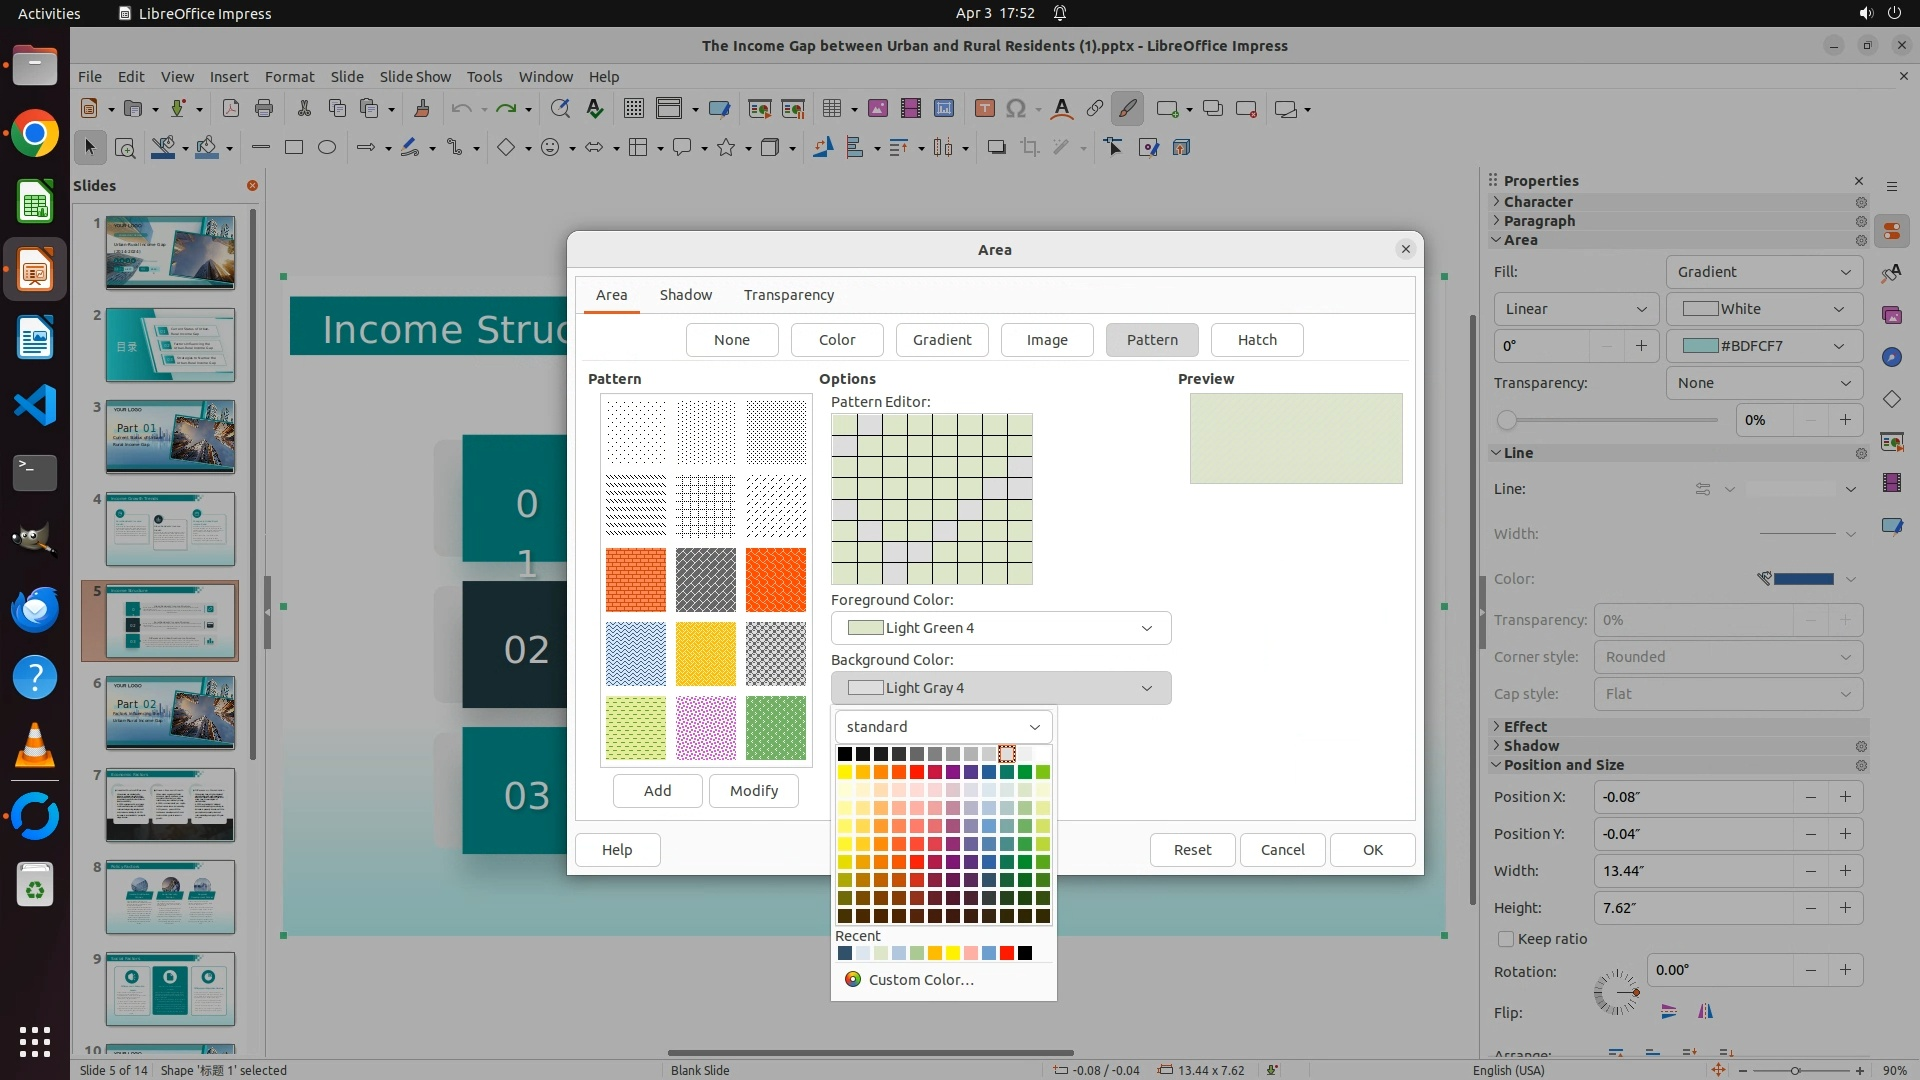
Task: Select the orange brick pattern swatch
Action: 635,580
